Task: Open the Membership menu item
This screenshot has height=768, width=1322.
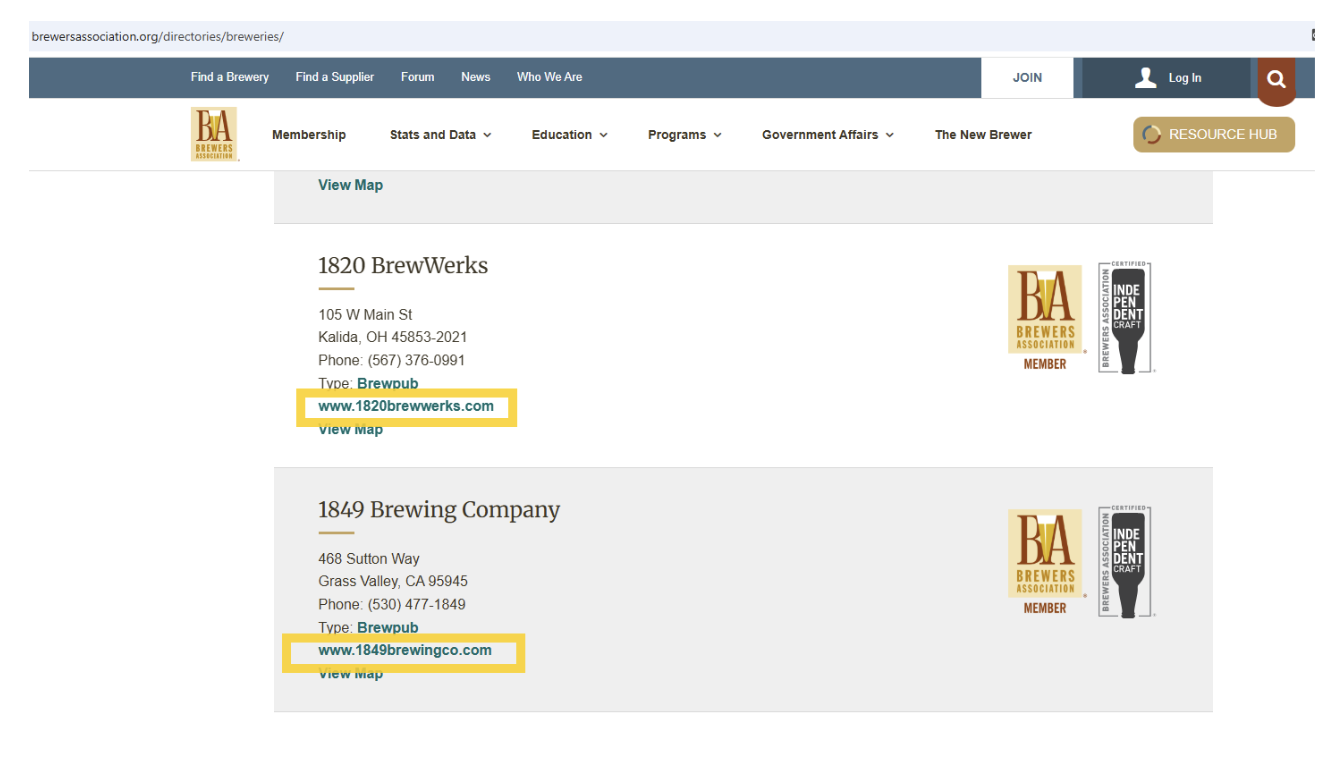Action: tap(308, 135)
